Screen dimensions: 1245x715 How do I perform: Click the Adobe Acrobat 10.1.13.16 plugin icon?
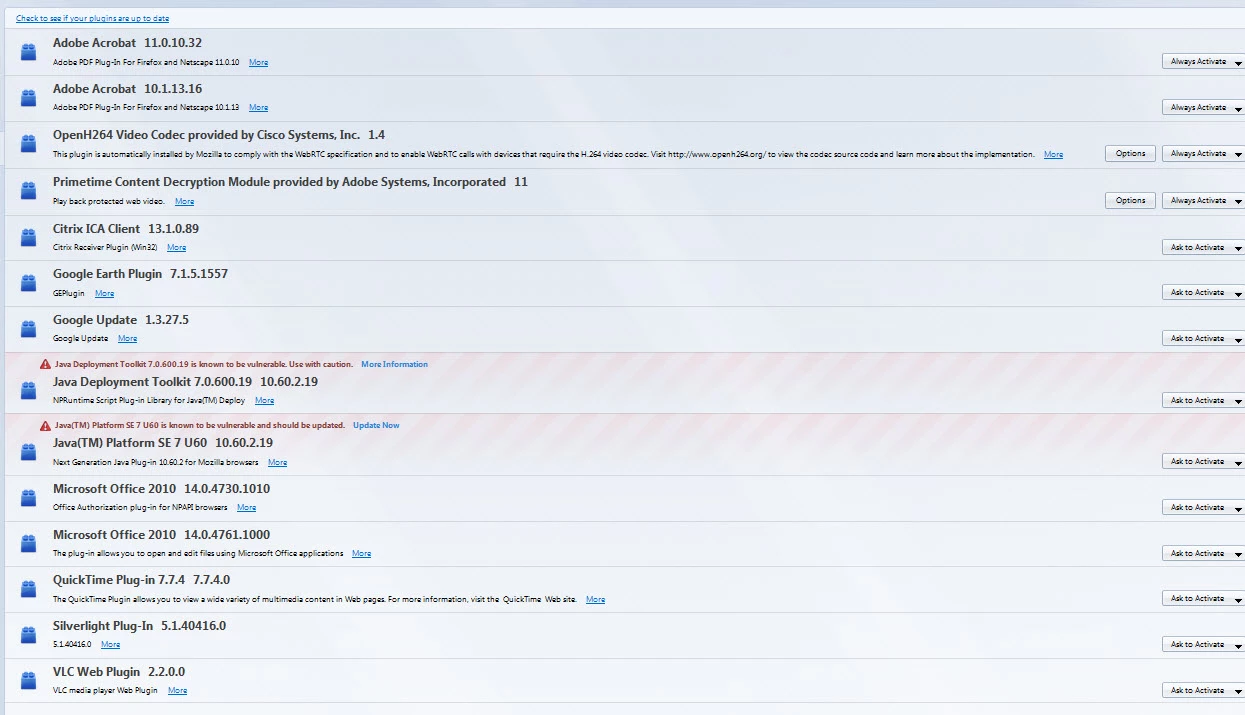point(29,97)
